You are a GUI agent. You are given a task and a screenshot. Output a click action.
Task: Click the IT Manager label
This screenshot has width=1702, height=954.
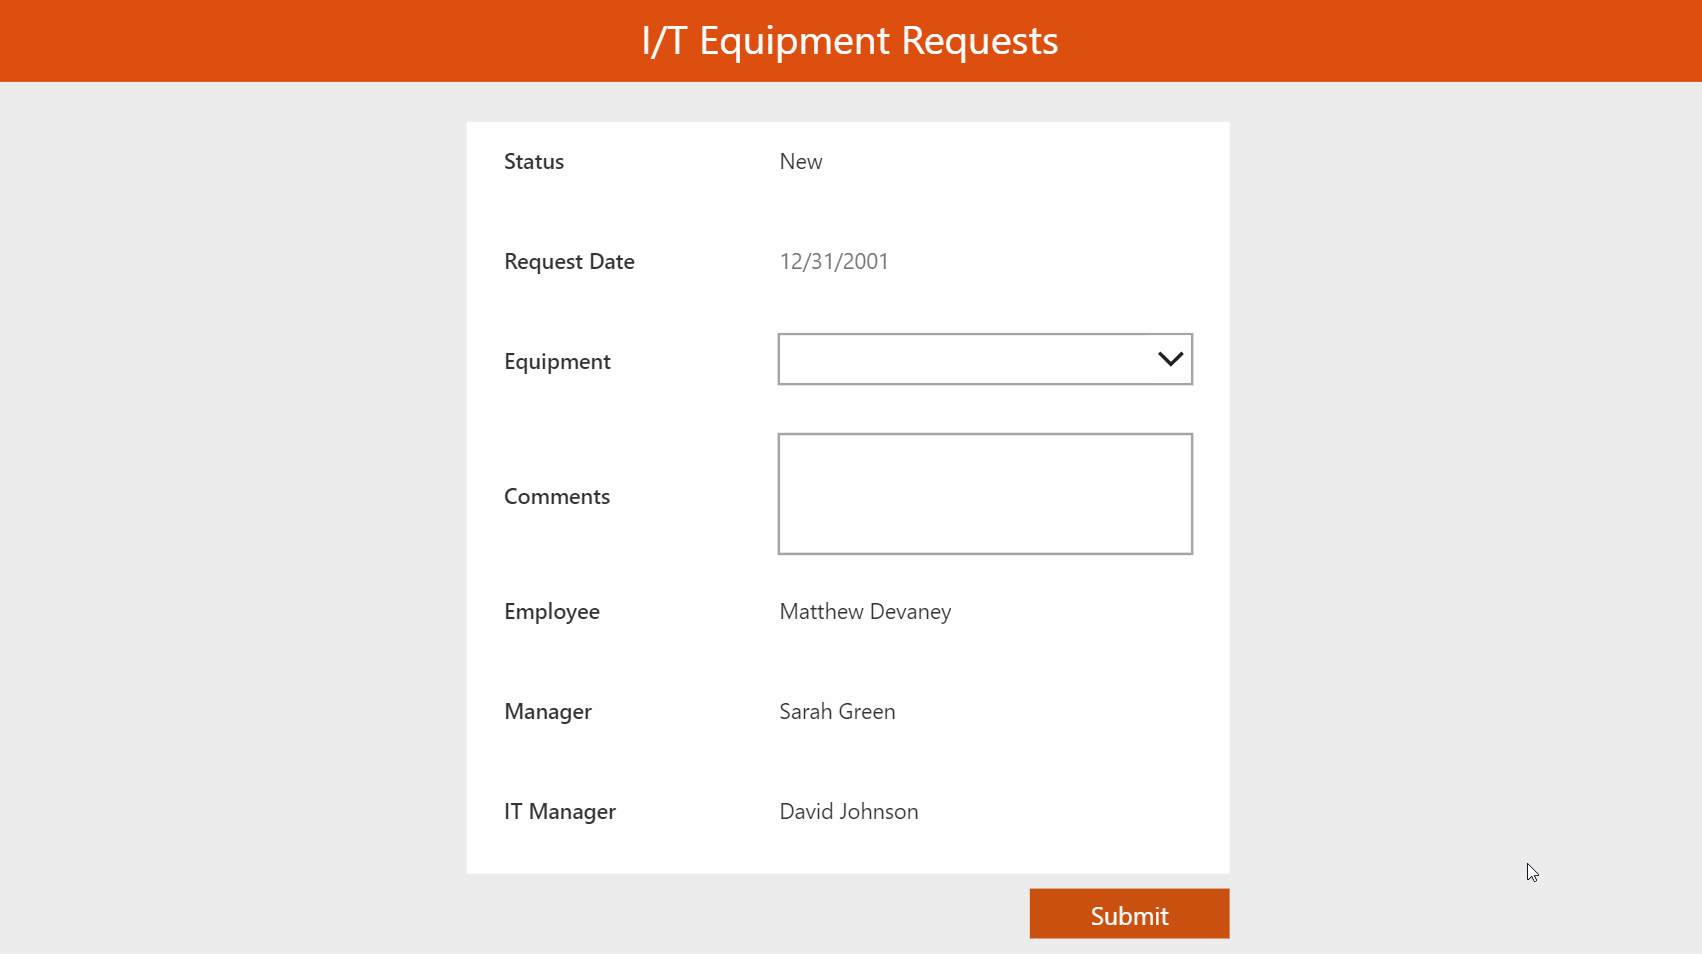559,811
